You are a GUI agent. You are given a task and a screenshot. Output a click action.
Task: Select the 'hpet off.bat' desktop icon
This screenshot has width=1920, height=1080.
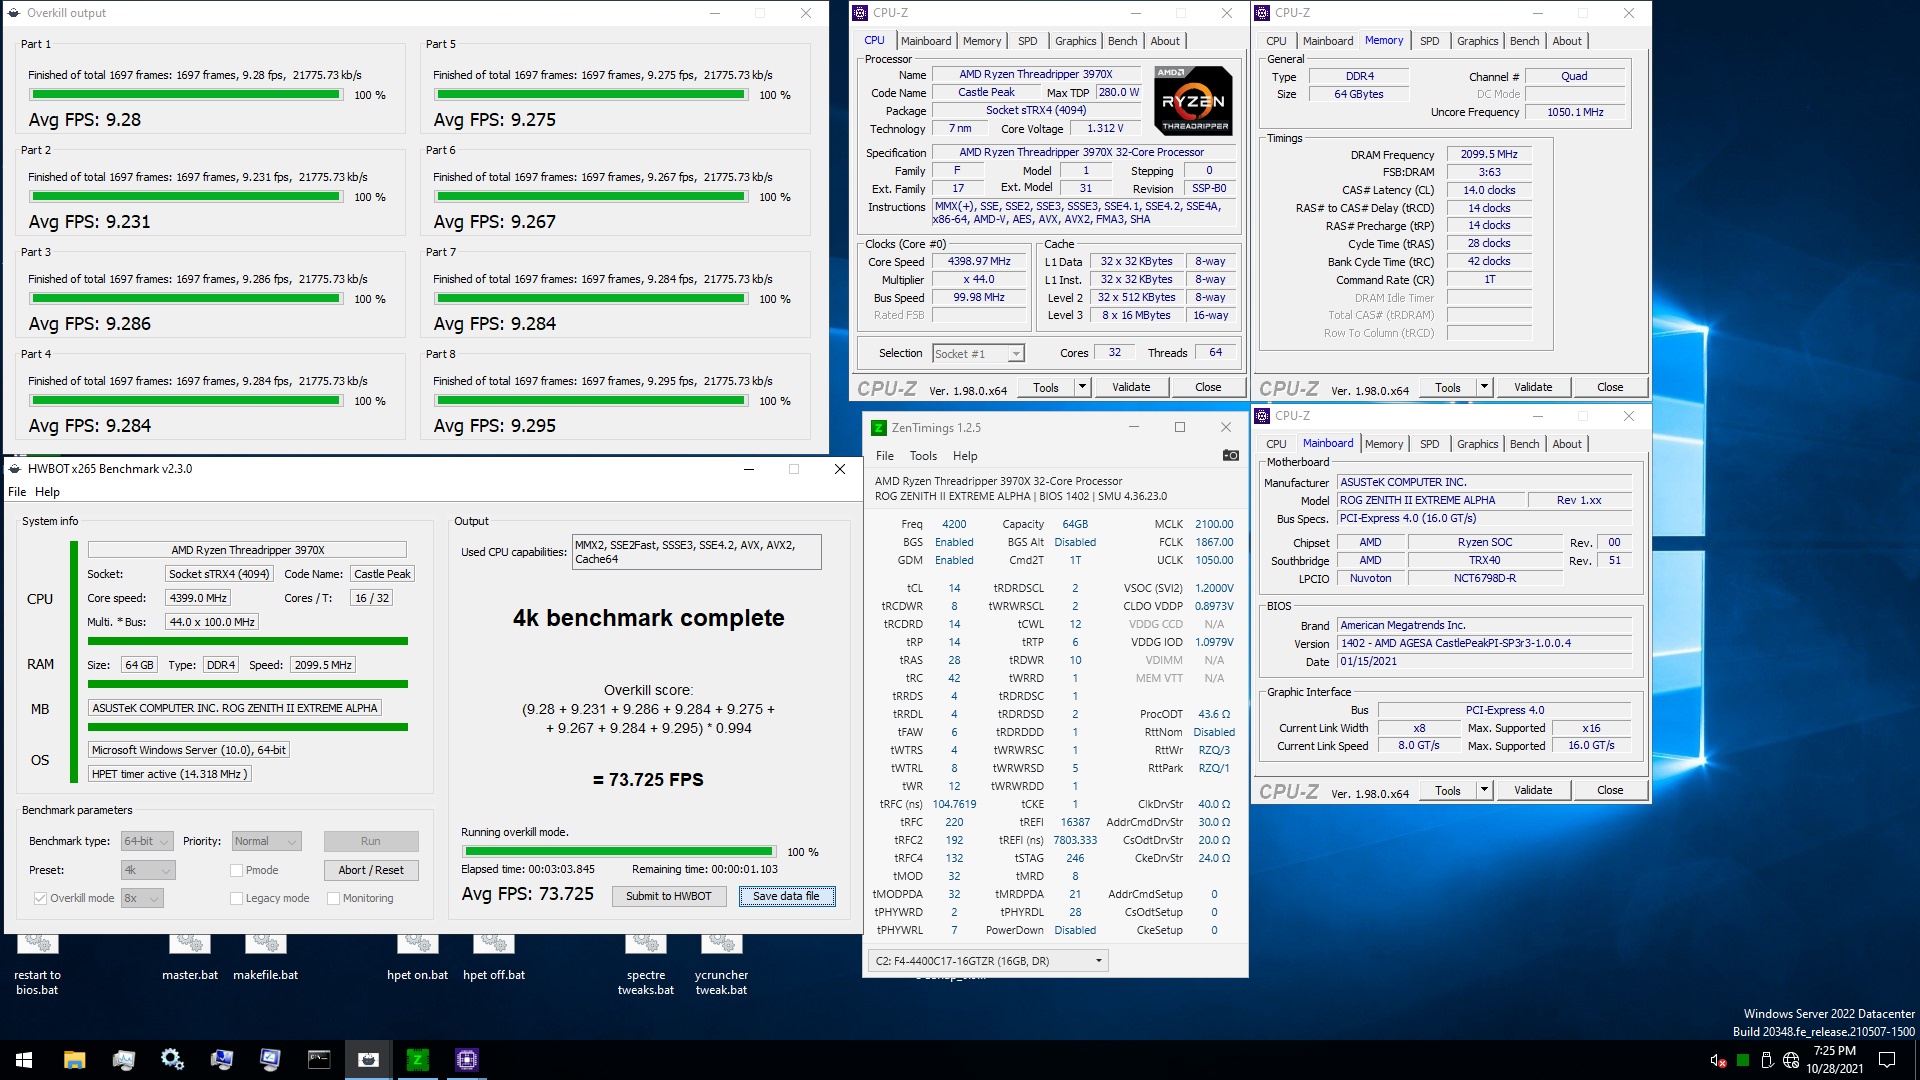[x=494, y=956]
